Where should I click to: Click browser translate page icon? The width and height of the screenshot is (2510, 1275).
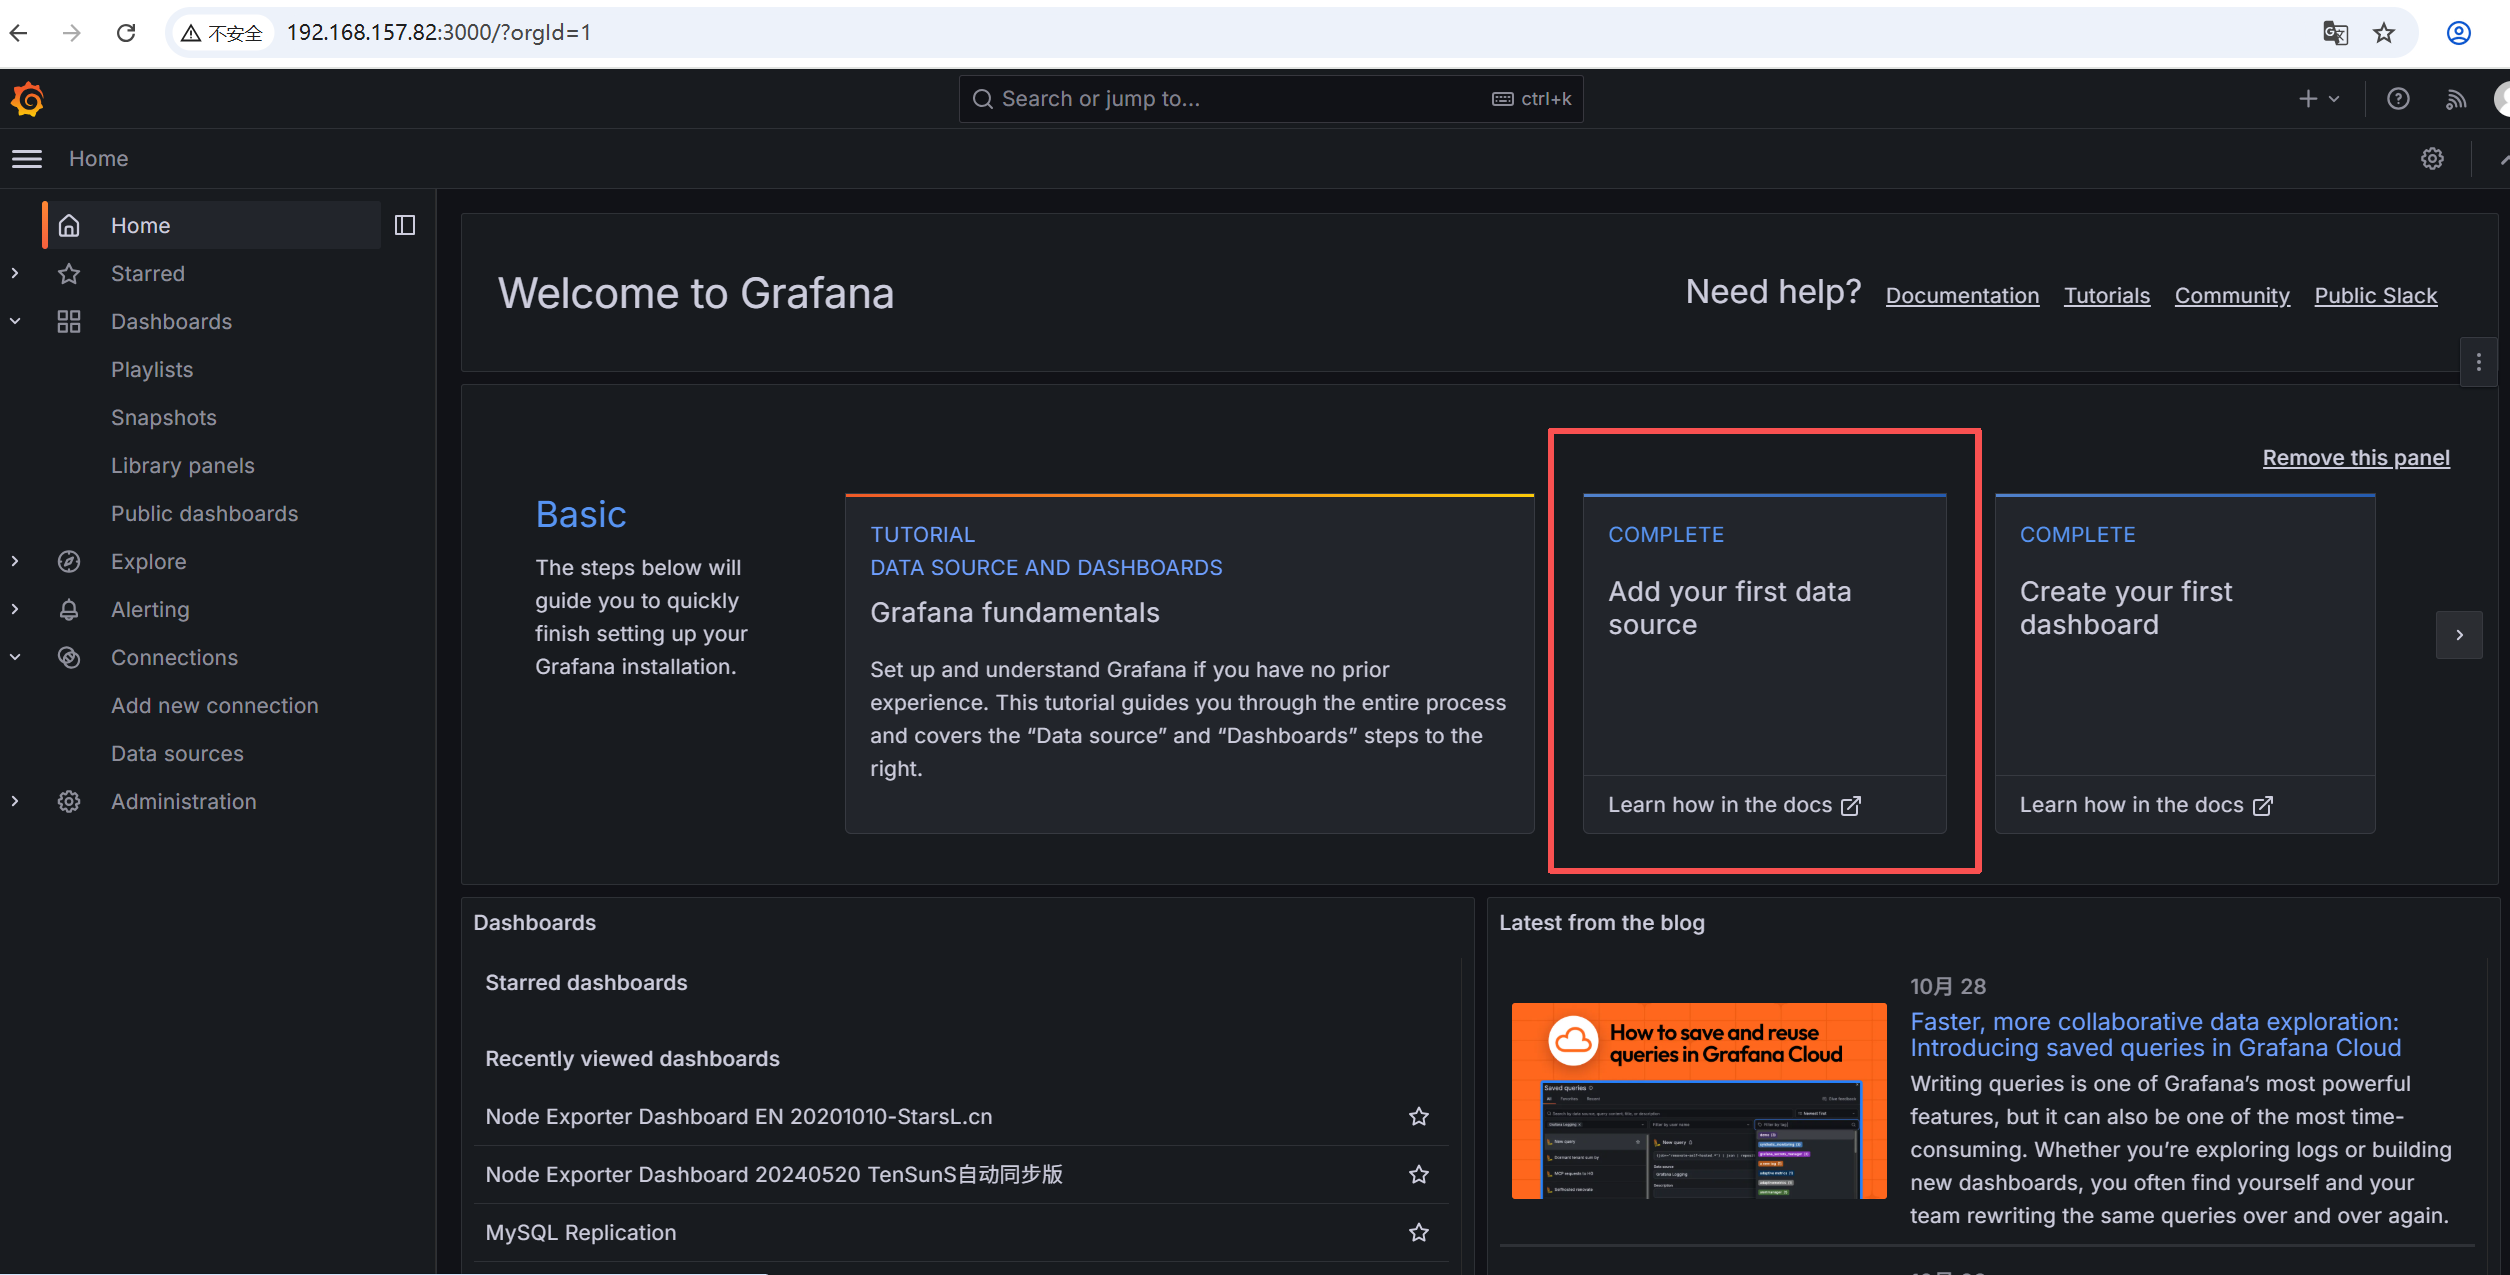point(2335,33)
